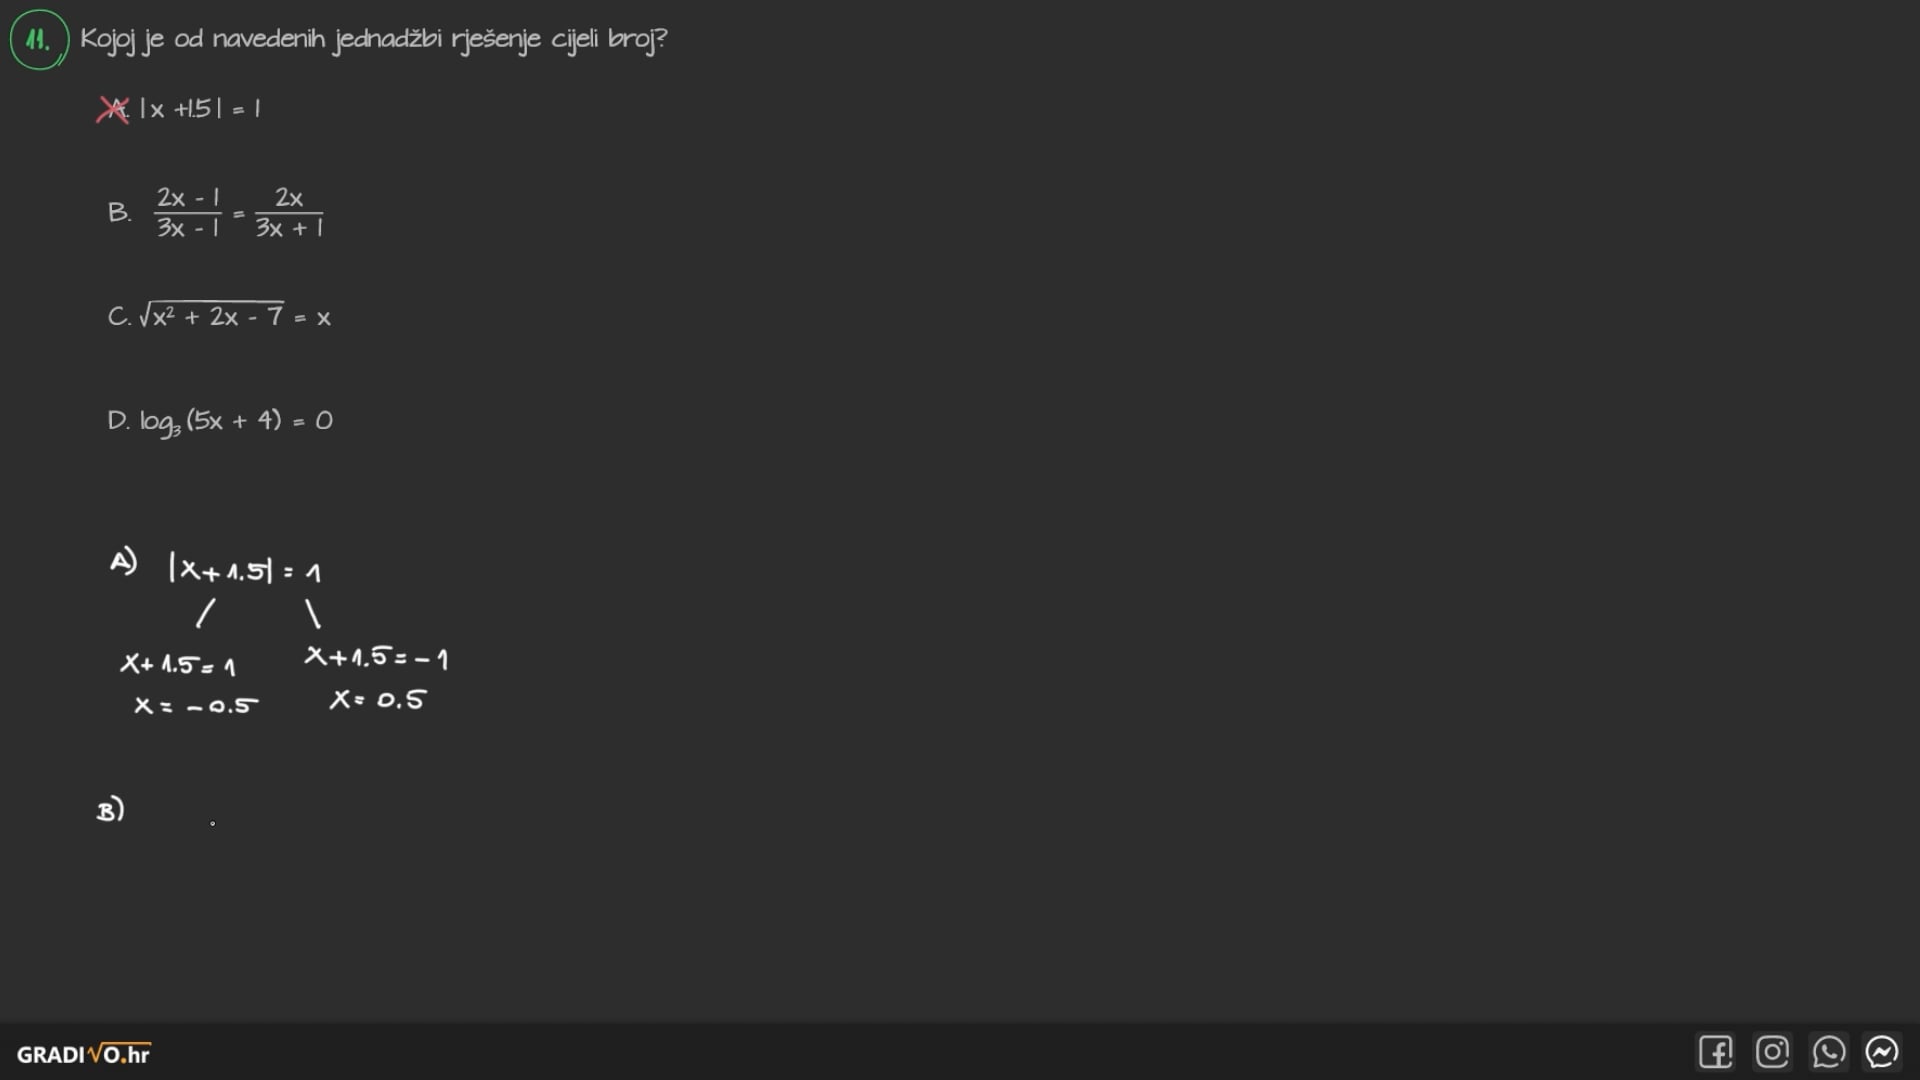
Task: Click the WhatsApp share icon
Action: [1828, 1052]
